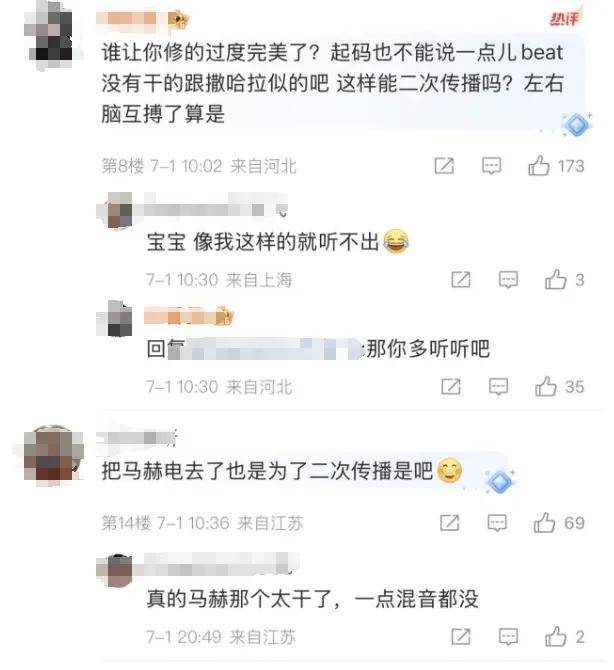This screenshot has width=614, height=670.
Task: Tap the share icon on the 8th floor comment
Action: [444, 165]
